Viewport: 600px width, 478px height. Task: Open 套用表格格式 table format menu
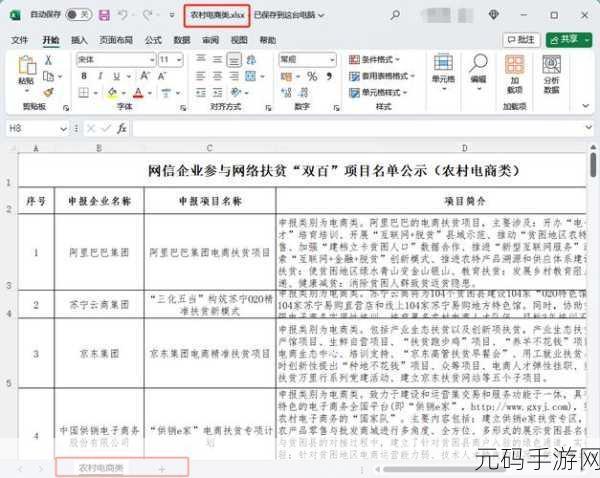[x=382, y=76]
